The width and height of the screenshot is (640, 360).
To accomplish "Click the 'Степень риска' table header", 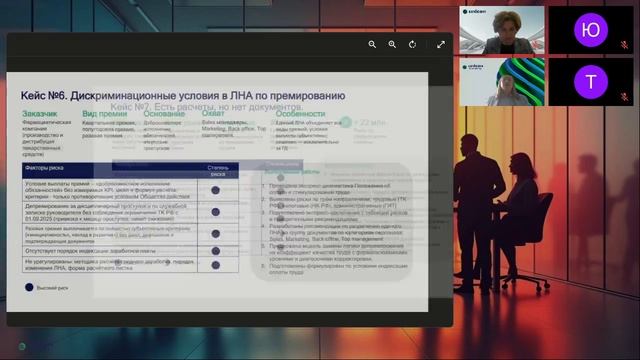I will pos(218,171).
